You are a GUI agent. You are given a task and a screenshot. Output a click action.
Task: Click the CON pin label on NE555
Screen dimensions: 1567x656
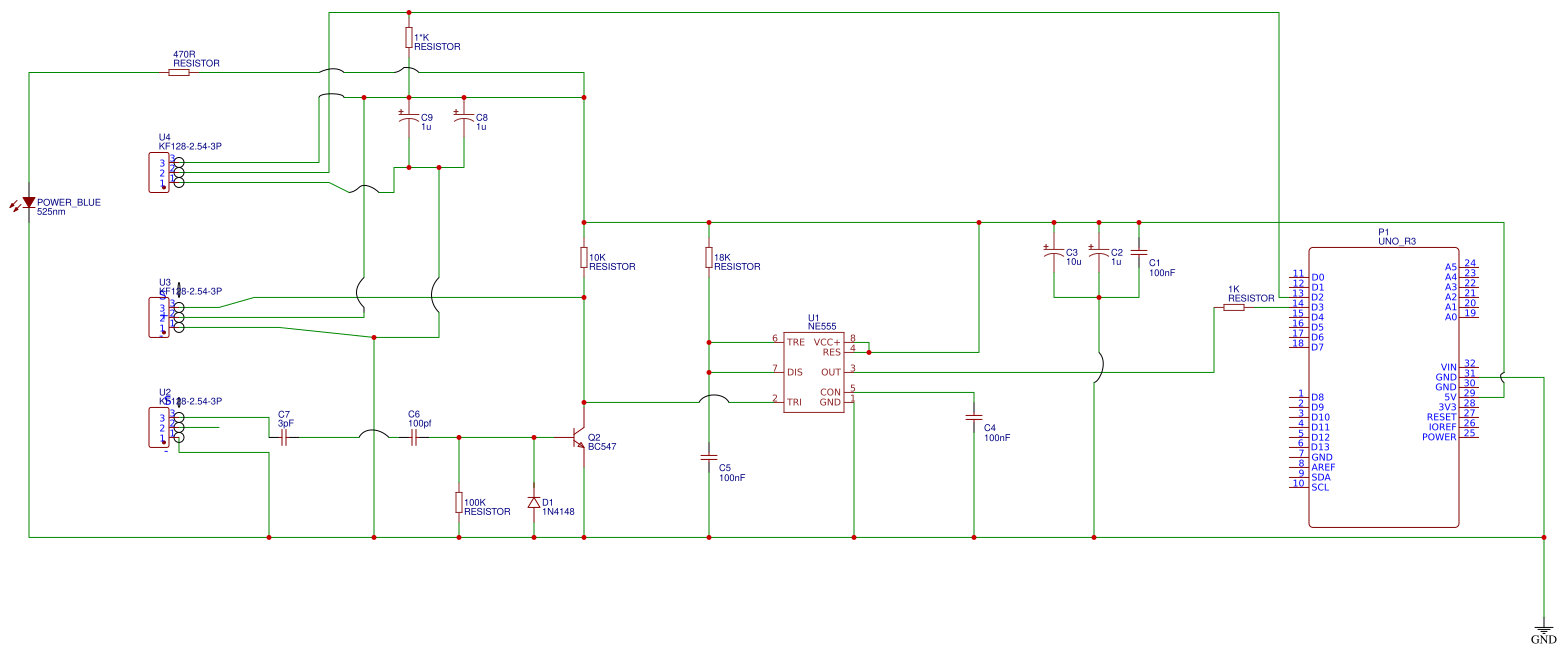coord(831,392)
